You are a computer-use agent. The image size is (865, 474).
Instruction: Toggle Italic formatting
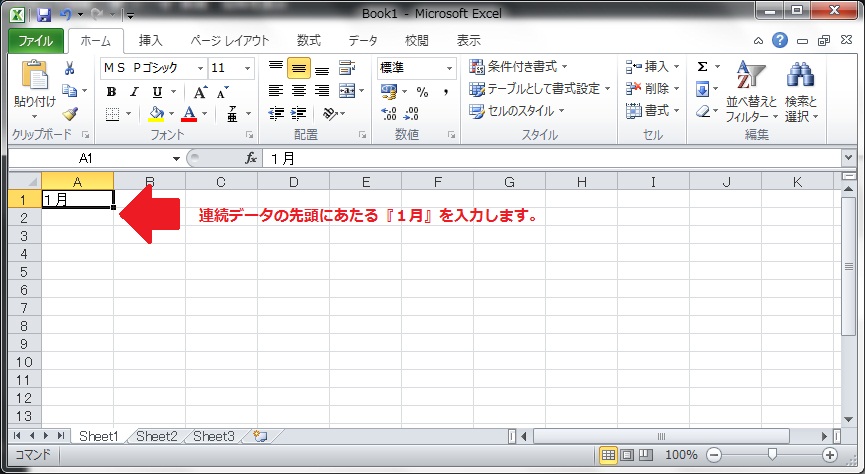134,92
